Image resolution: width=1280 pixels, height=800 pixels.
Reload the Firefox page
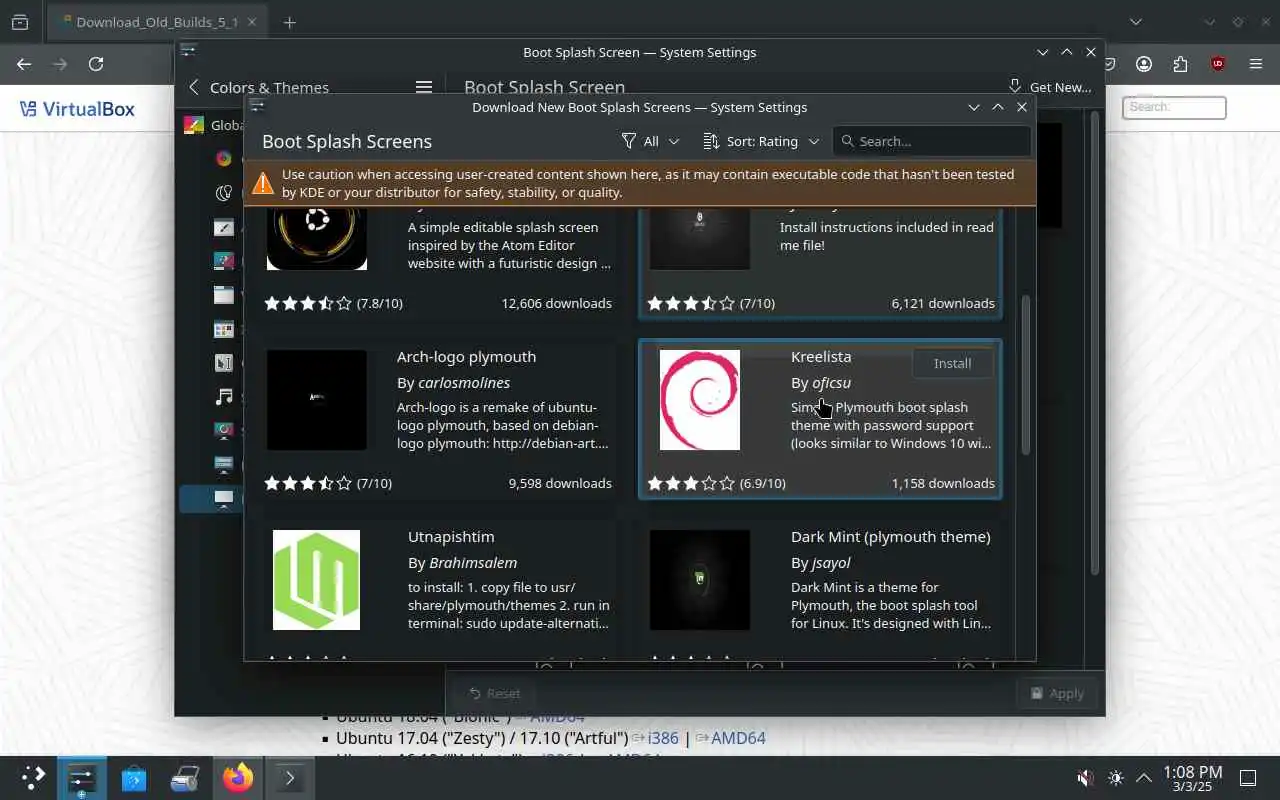[96, 64]
